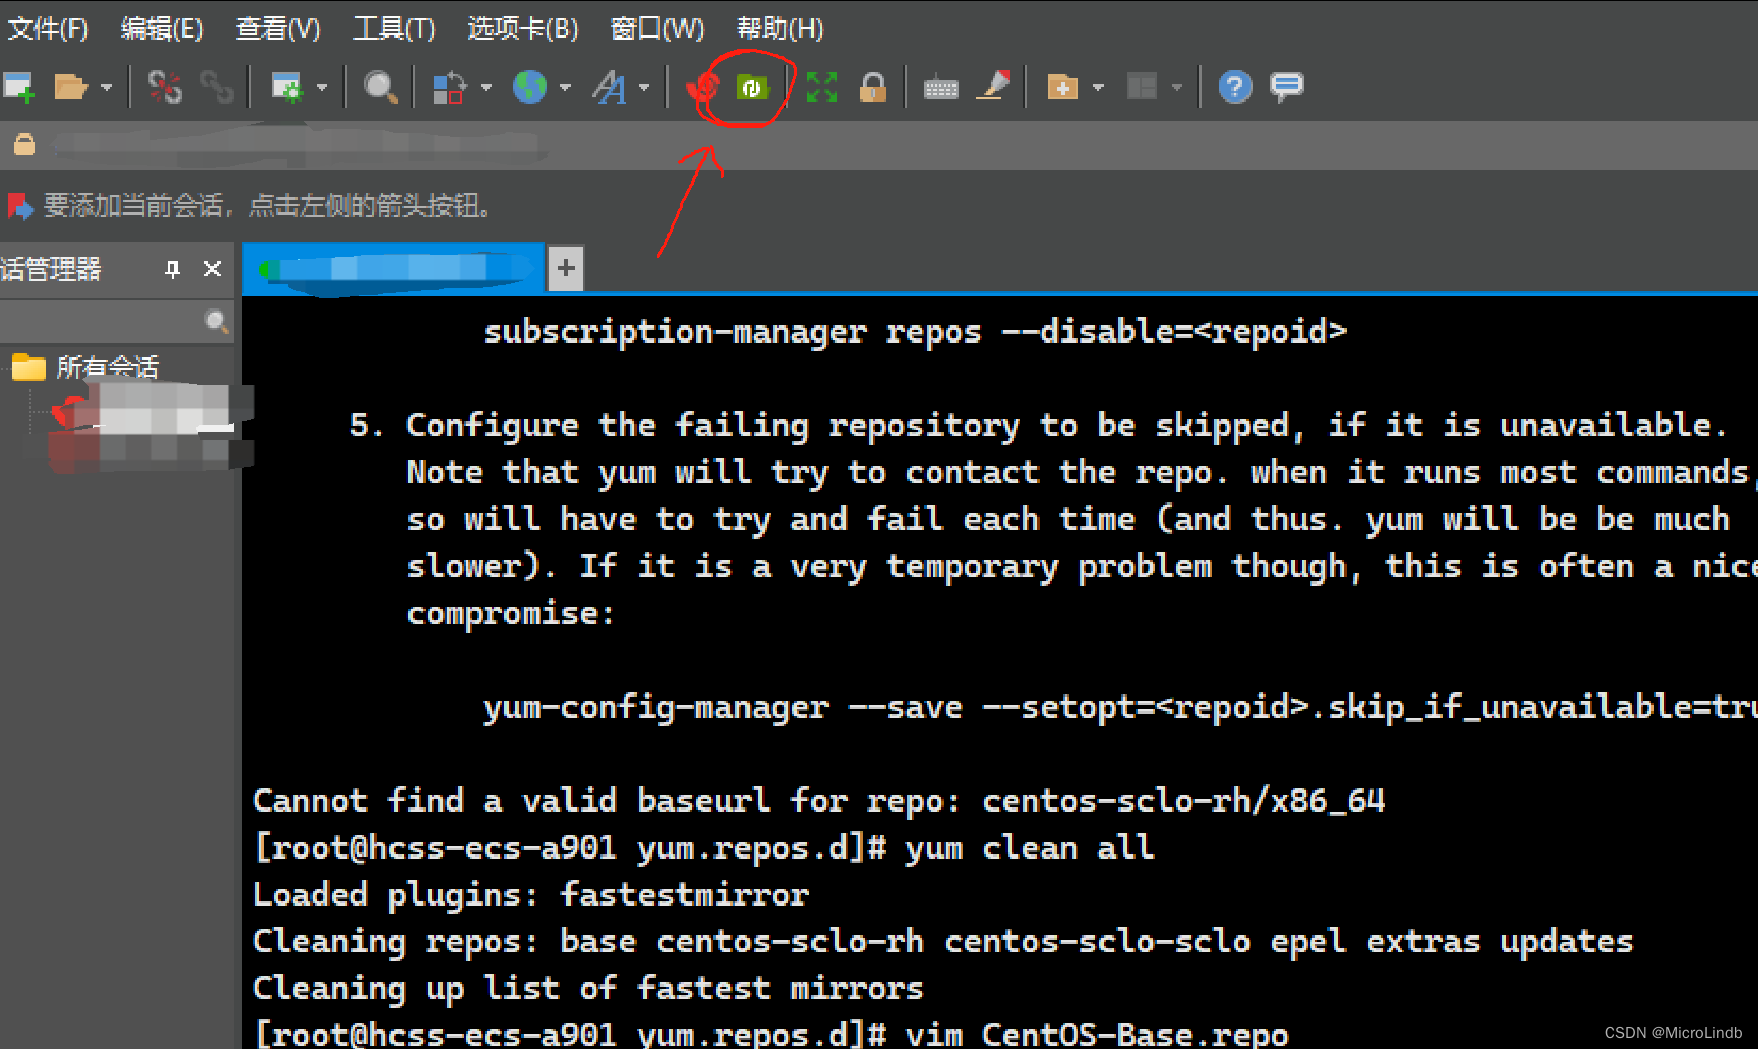Expand the new folder icon dropdown

[x=1097, y=87]
